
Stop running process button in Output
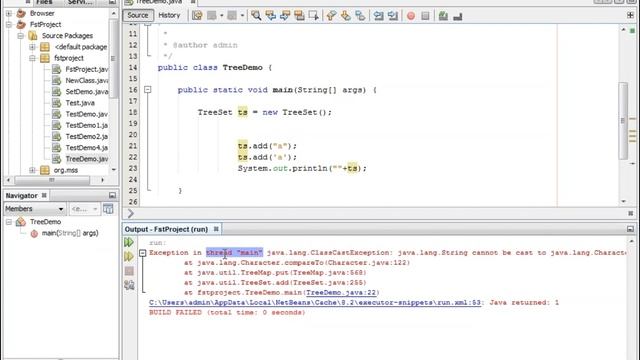(x=129, y=271)
